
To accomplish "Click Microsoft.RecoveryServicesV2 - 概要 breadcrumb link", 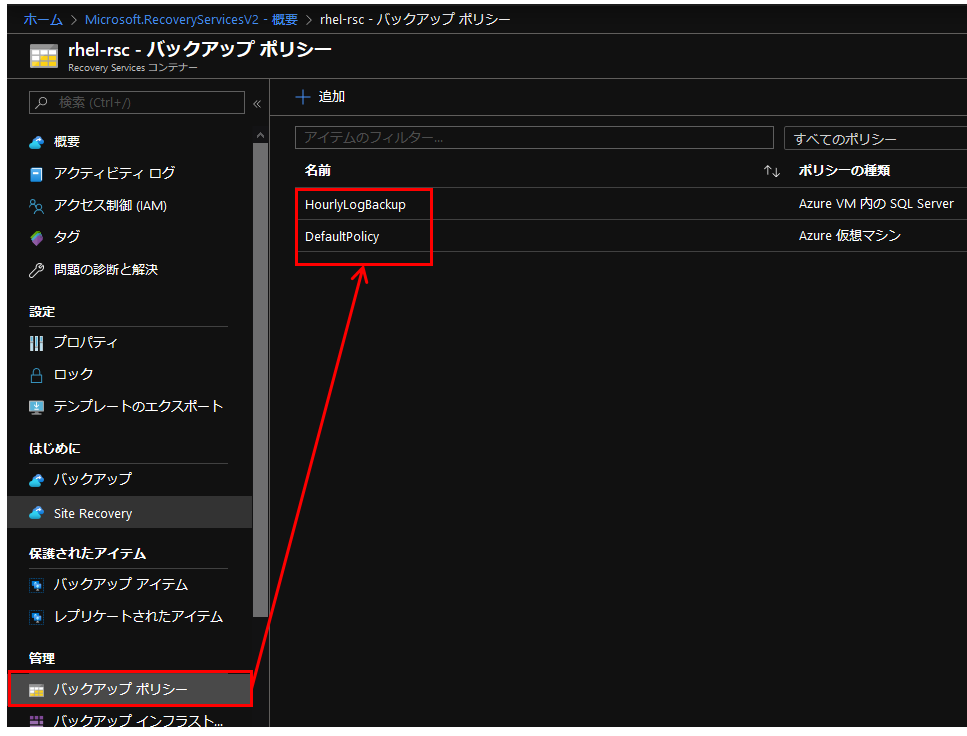I will (x=191, y=20).
